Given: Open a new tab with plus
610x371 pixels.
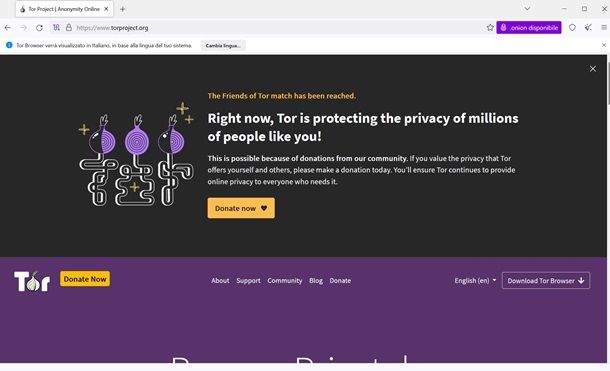Looking at the screenshot, I should click(123, 9).
